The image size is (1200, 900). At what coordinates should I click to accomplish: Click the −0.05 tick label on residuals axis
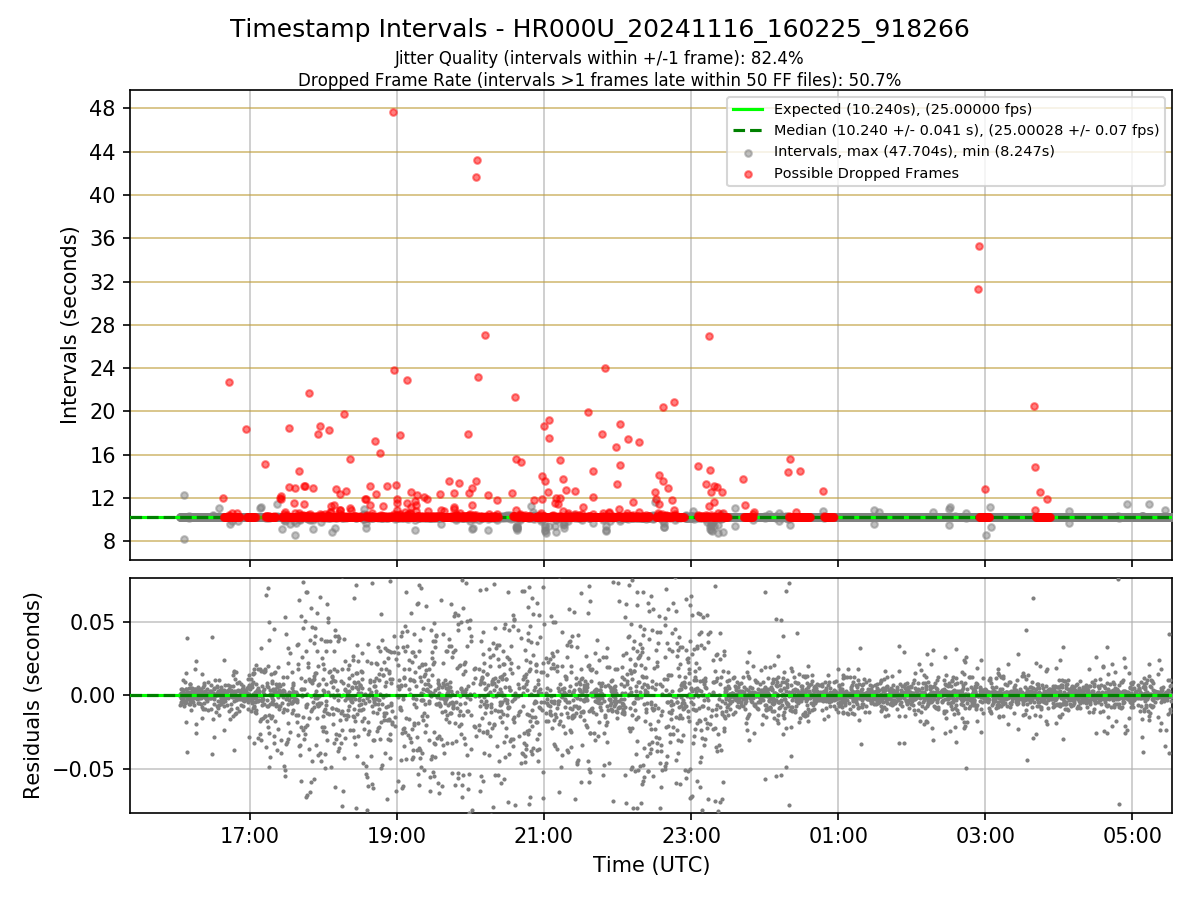coord(84,769)
